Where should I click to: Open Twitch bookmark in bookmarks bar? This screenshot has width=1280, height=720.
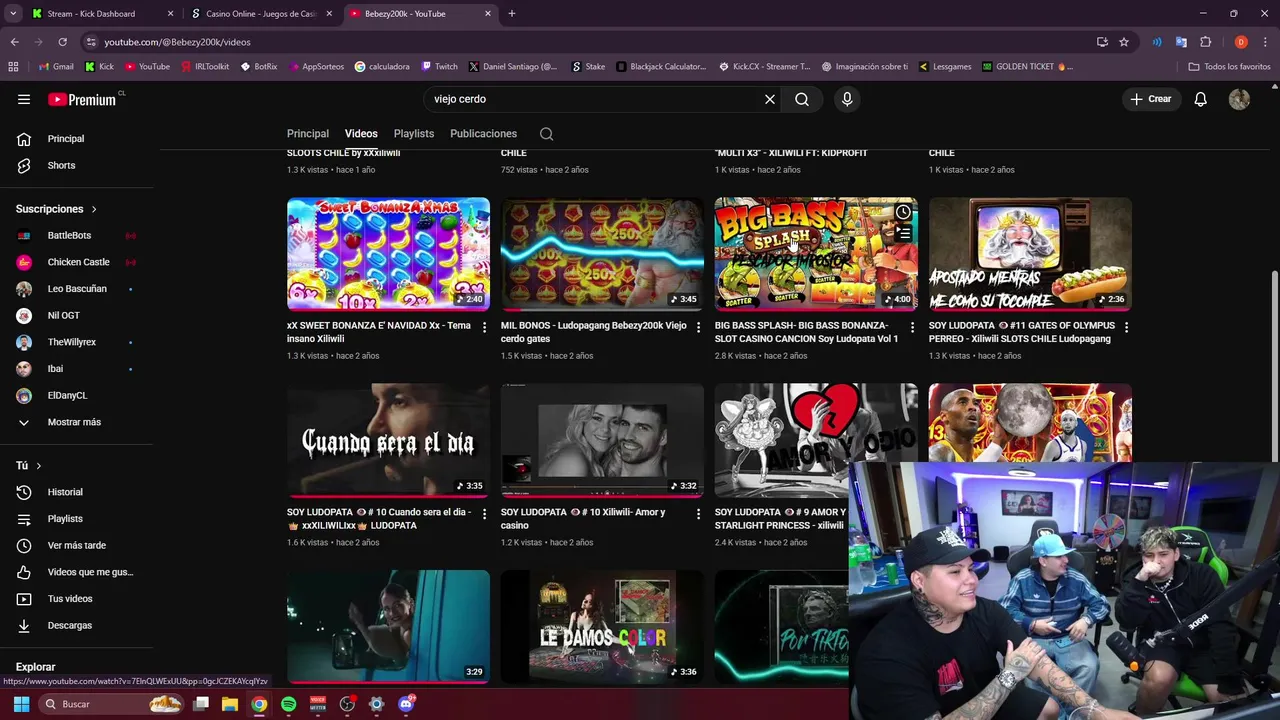(x=440, y=67)
